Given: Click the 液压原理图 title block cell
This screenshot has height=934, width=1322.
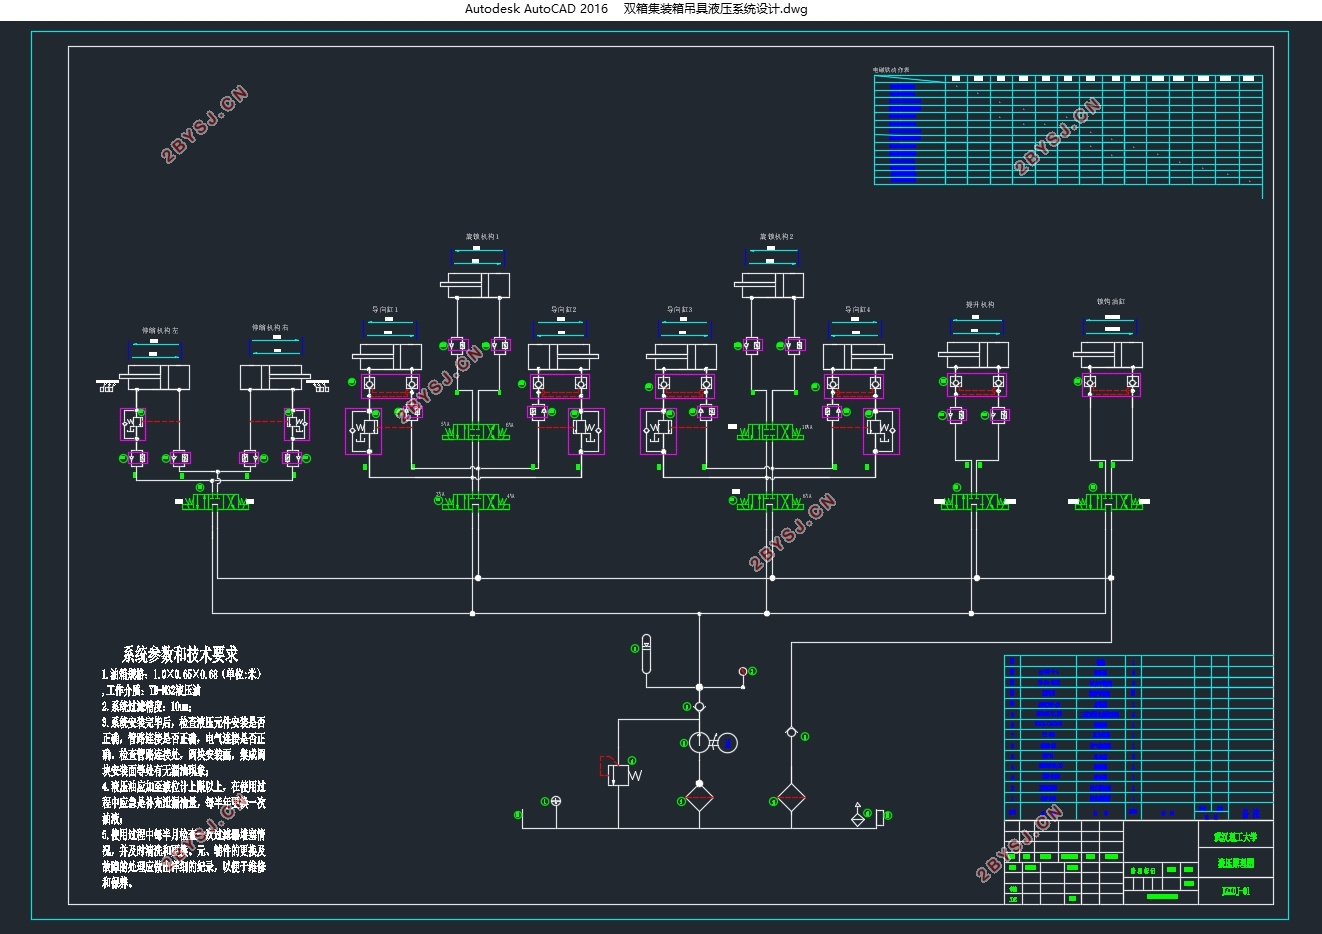Looking at the screenshot, I should coord(1236,863).
